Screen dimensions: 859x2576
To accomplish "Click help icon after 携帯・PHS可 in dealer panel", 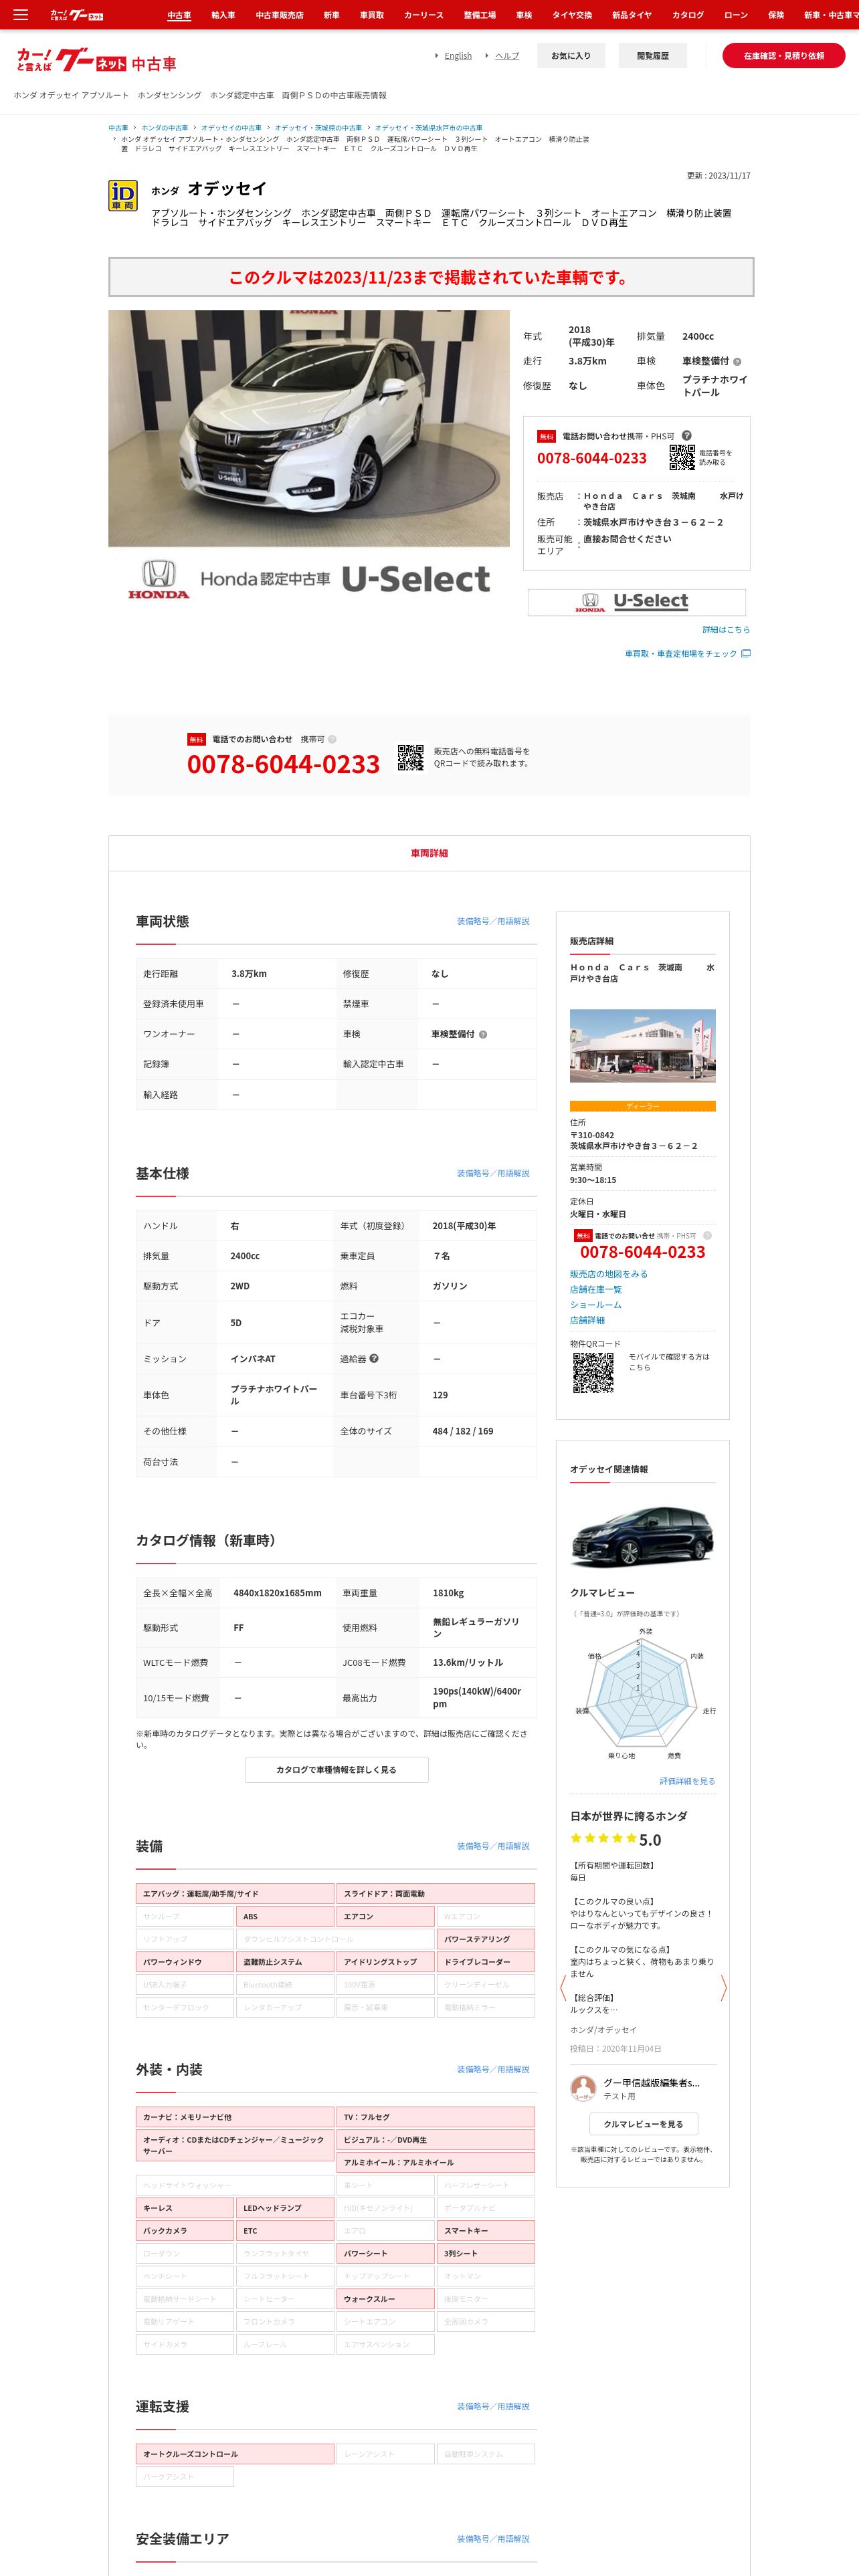I will (x=707, y=1236).
